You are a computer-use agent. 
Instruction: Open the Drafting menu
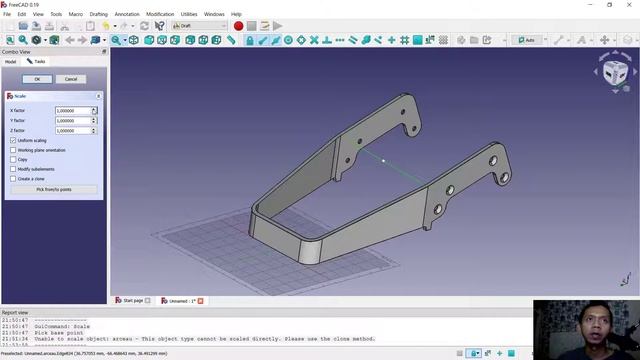coord(98,14)
